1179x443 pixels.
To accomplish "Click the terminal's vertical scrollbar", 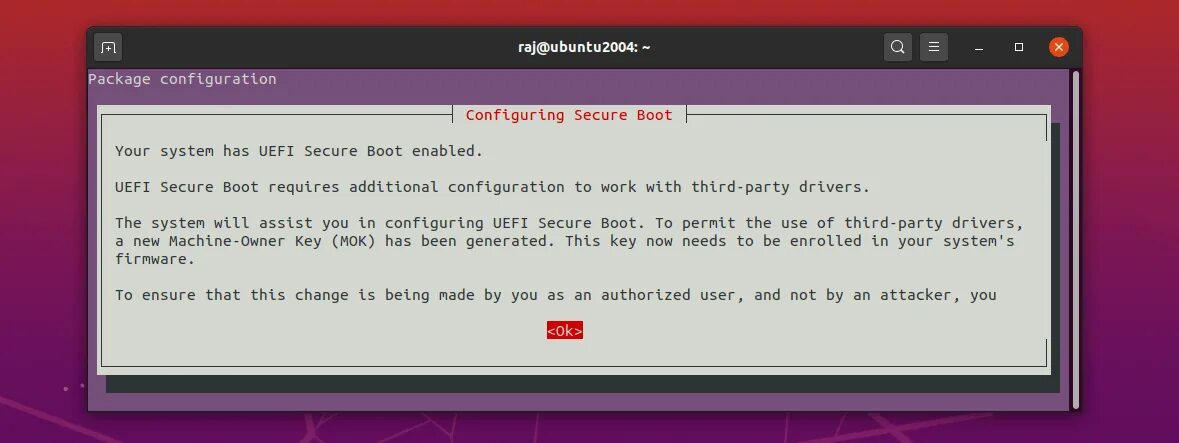I will (1076, 239).
